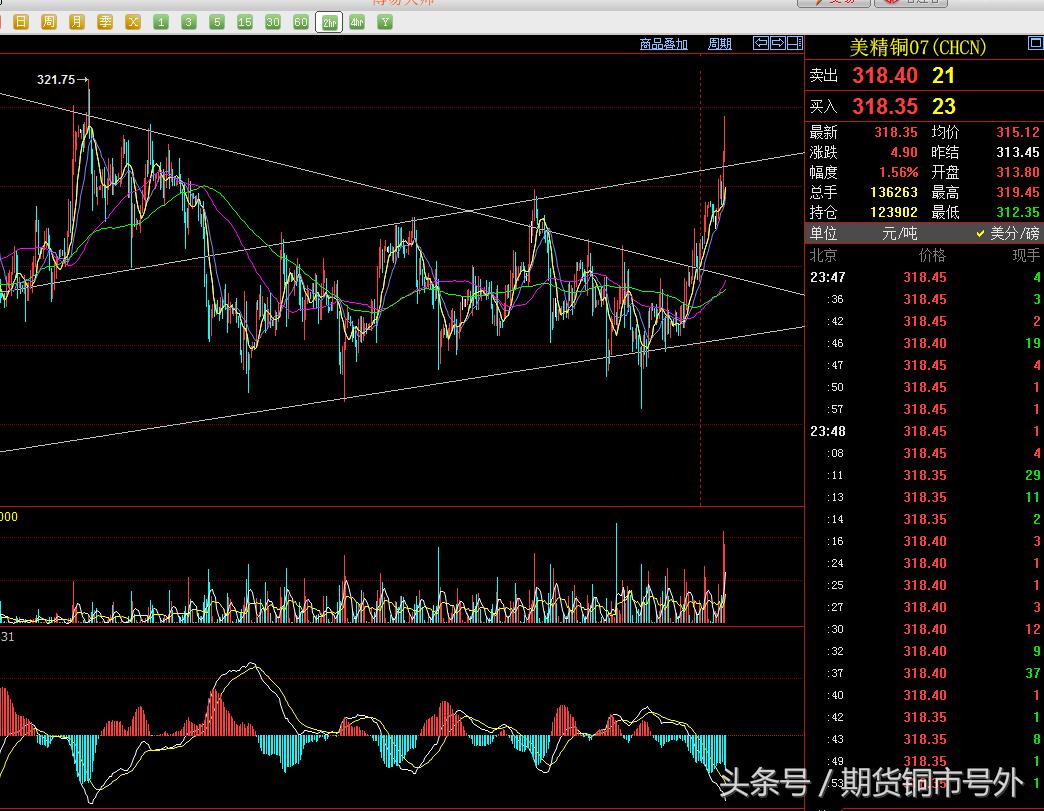The image size is (1044, 811).
Task: Select the 元/吨 unit option
Action: pyautogui.click(x=900, y=233)
